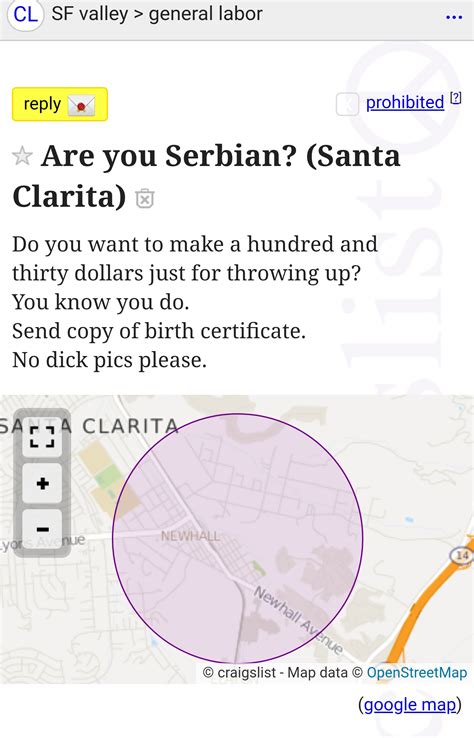Flag post via the prohibited link
The height and width of the screenshot is (738, 474).
tap(405, 102)
